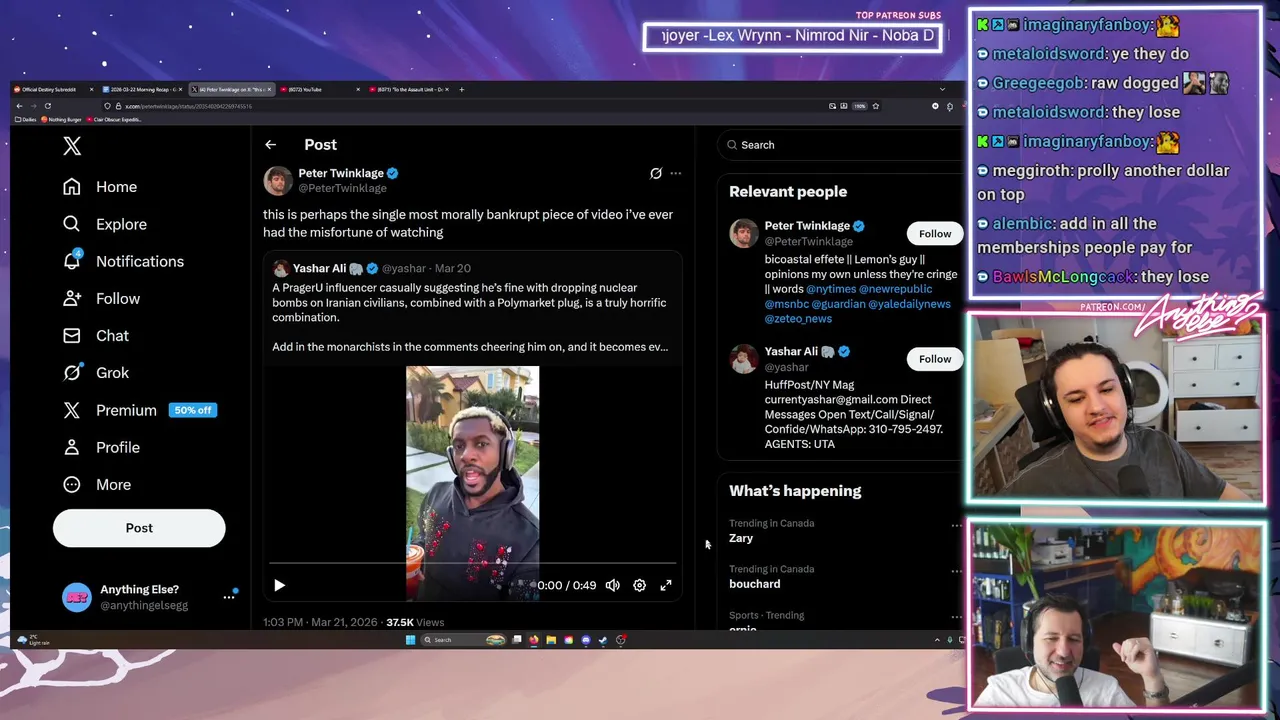Viewport: 1280px width, 720px height.
Task: Click the white Post button
Action: click(x=139, y=528)
